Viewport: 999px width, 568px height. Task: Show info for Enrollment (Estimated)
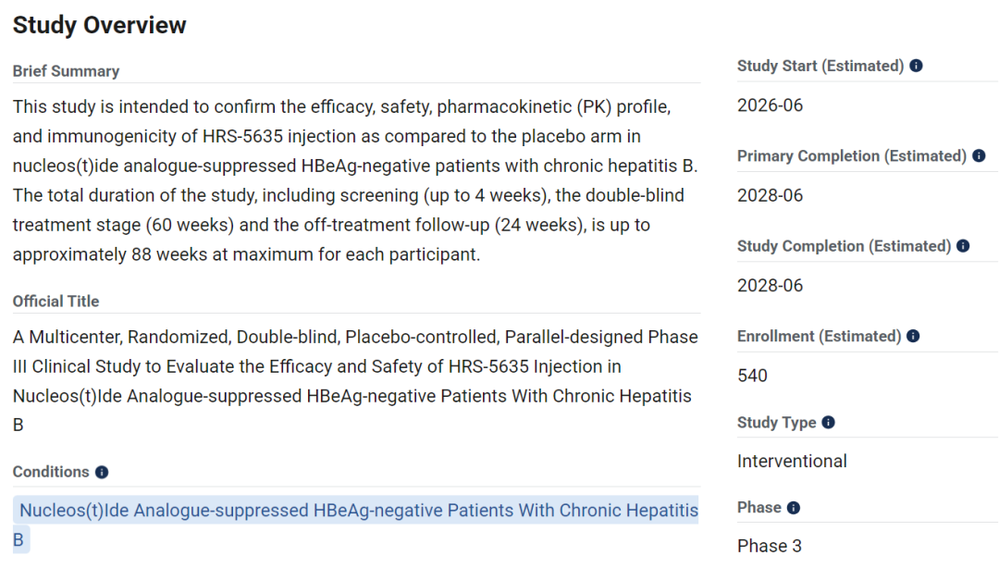click(x=913, y=336)
